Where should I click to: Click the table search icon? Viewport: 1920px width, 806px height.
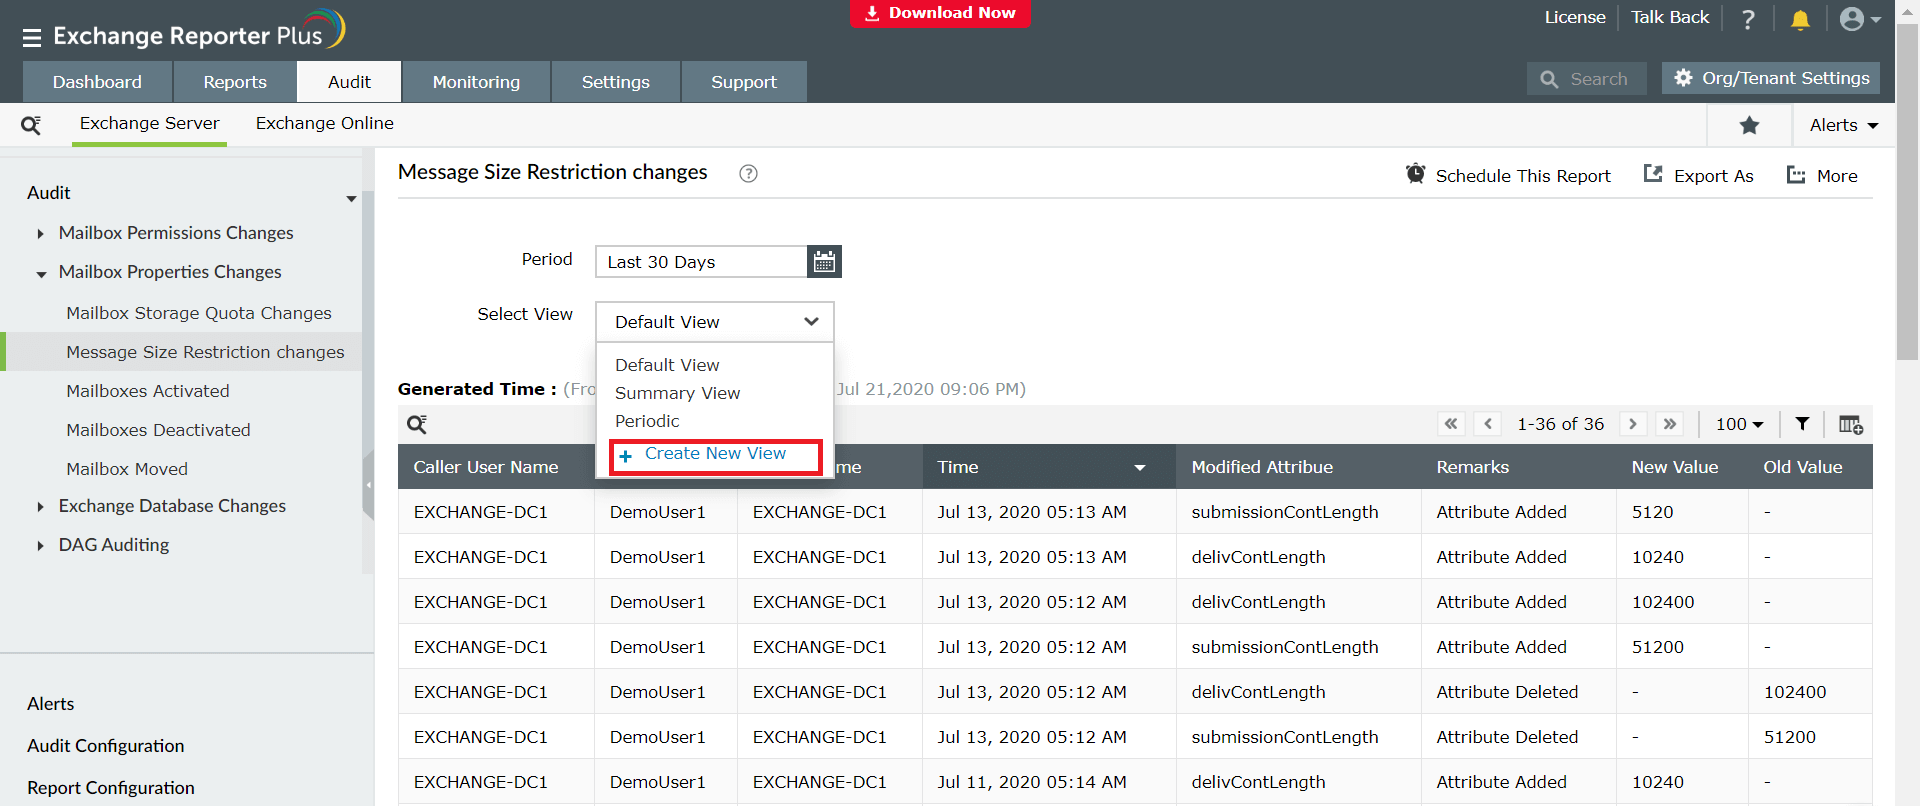click(x=417, y=424)
